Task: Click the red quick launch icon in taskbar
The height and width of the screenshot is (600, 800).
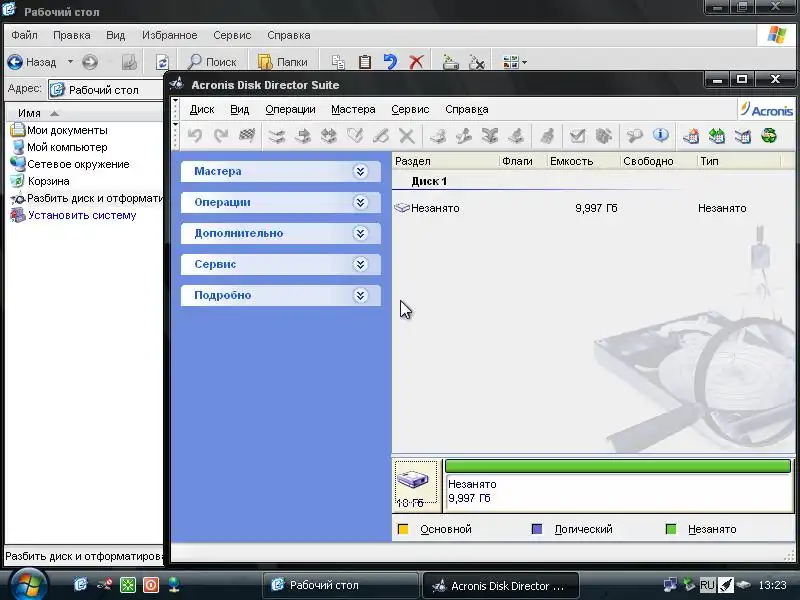Action: [x=151, y=585]
